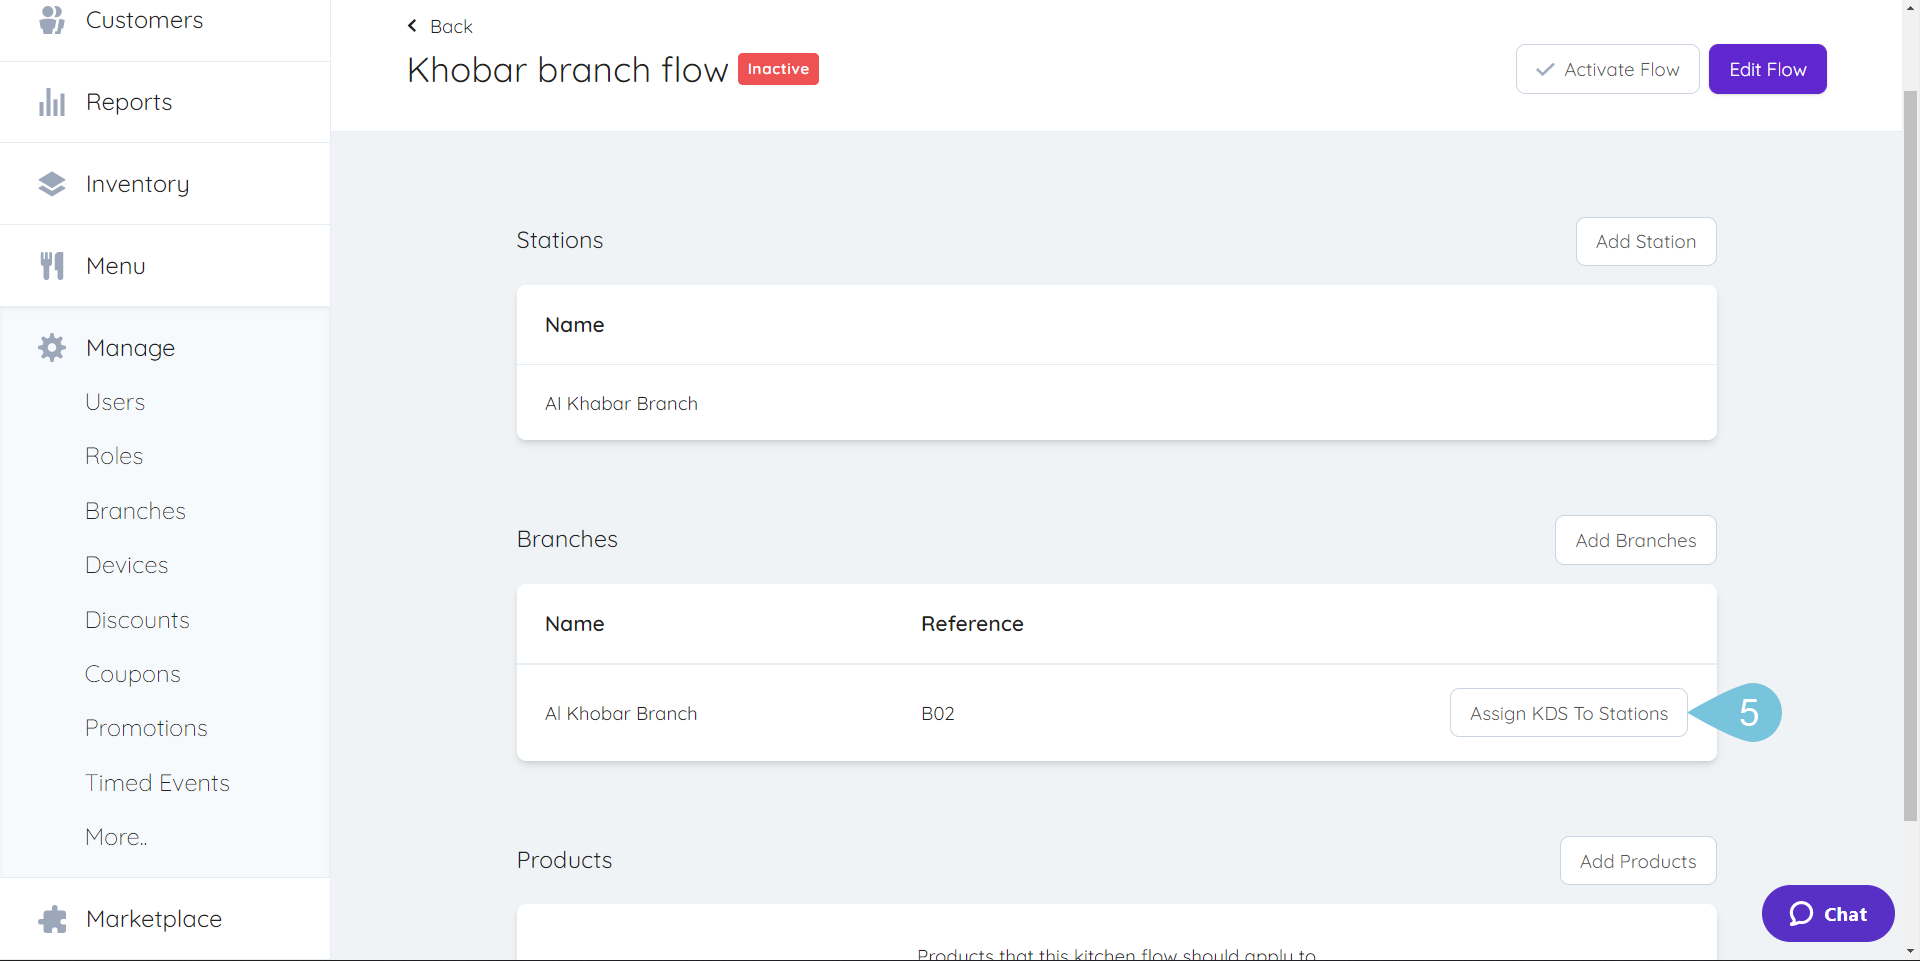Click the page vertical scrollbar
Image resolution: width=1920 pixels, height=961 pixels.
pyautogui.click(x=1910, y=455)
